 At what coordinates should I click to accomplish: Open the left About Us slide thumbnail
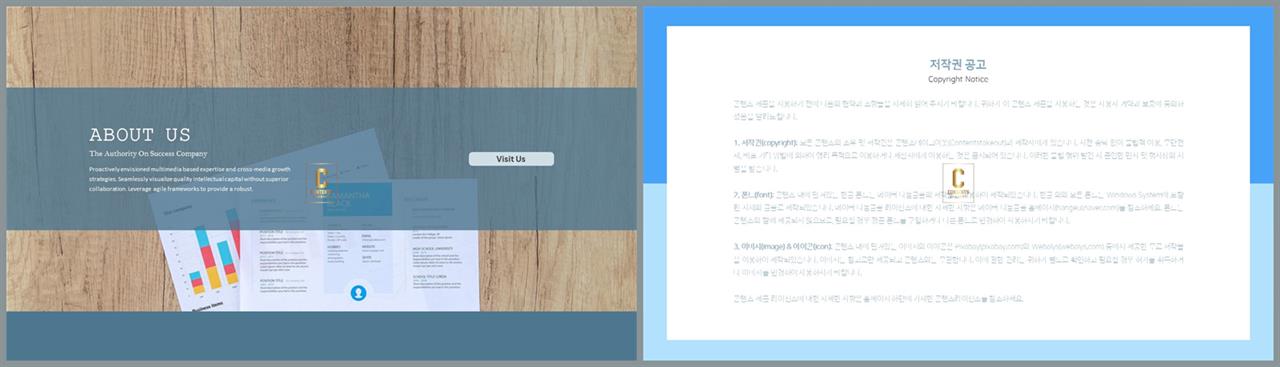[321, 184]
